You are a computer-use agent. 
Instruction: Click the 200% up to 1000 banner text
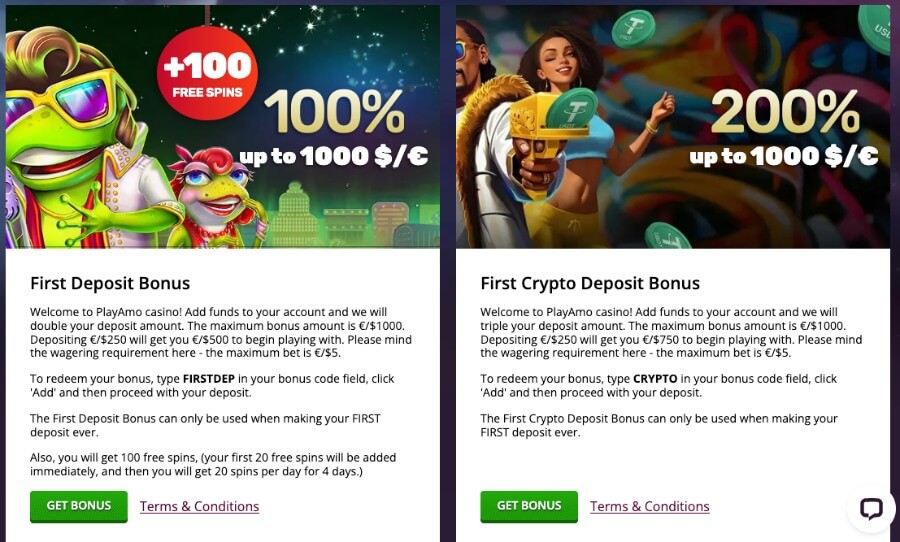pyautogui.click(x=784, y=129)
